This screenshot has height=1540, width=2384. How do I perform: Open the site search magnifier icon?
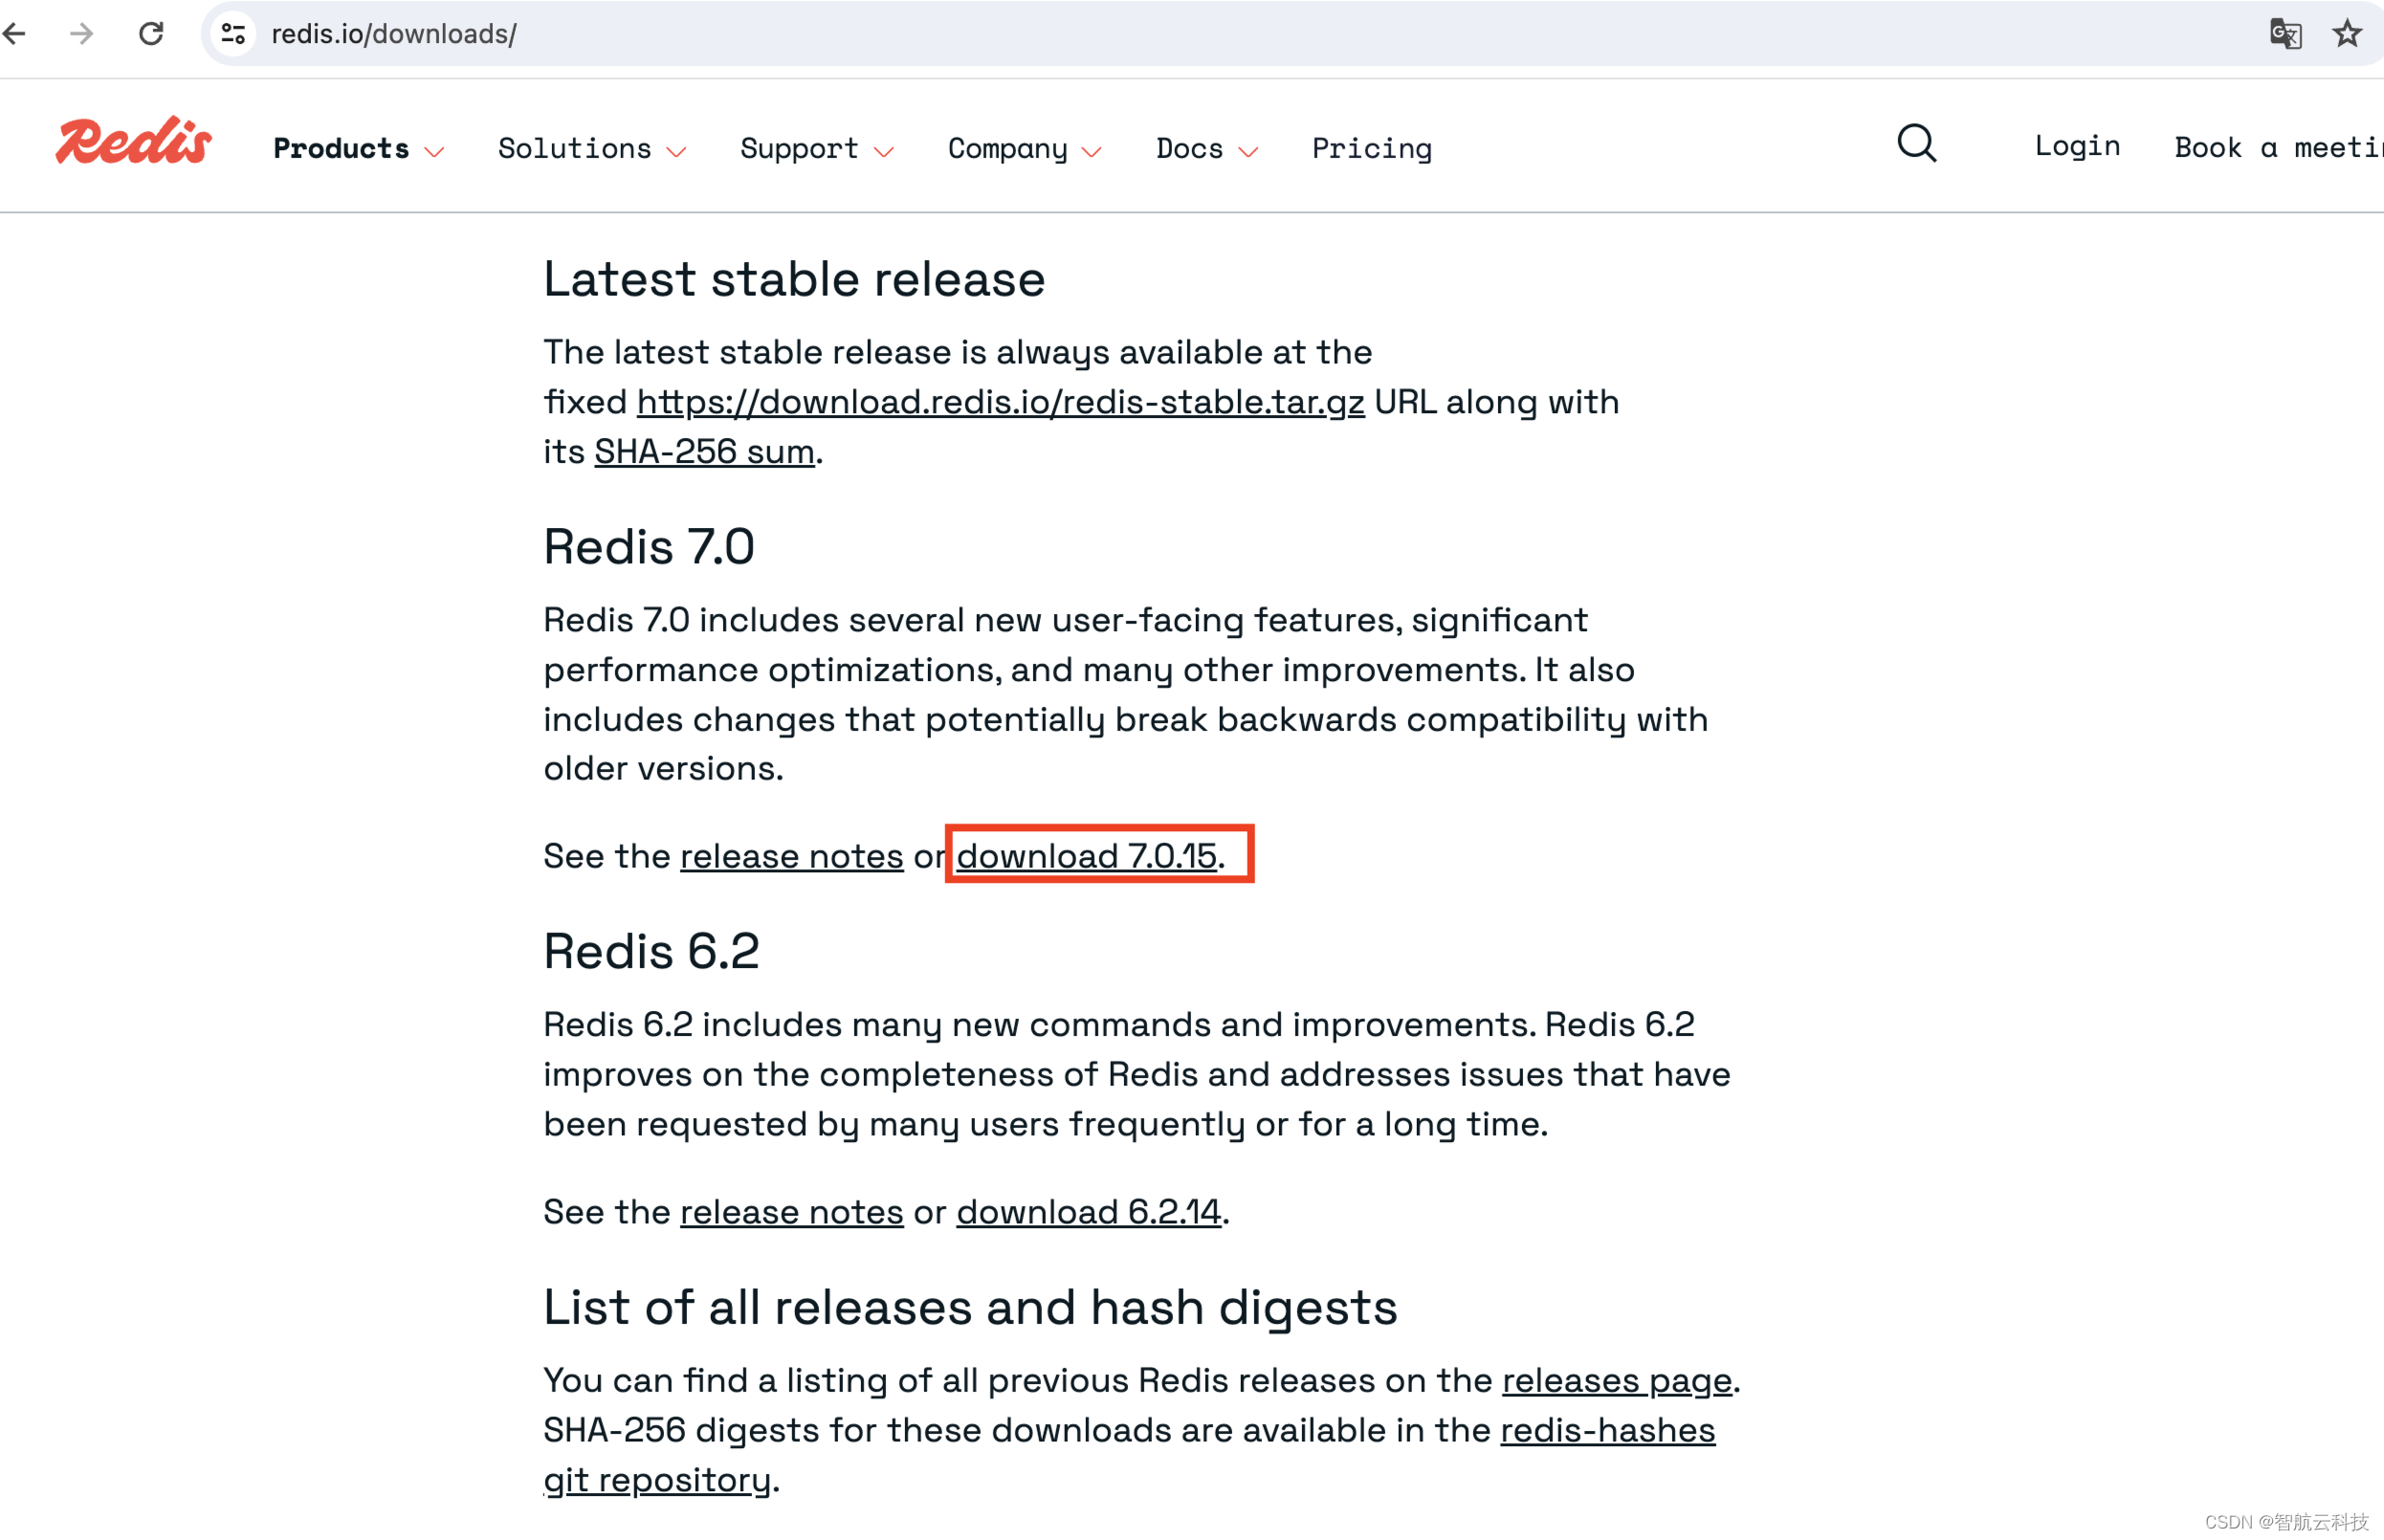point(1916,144)
